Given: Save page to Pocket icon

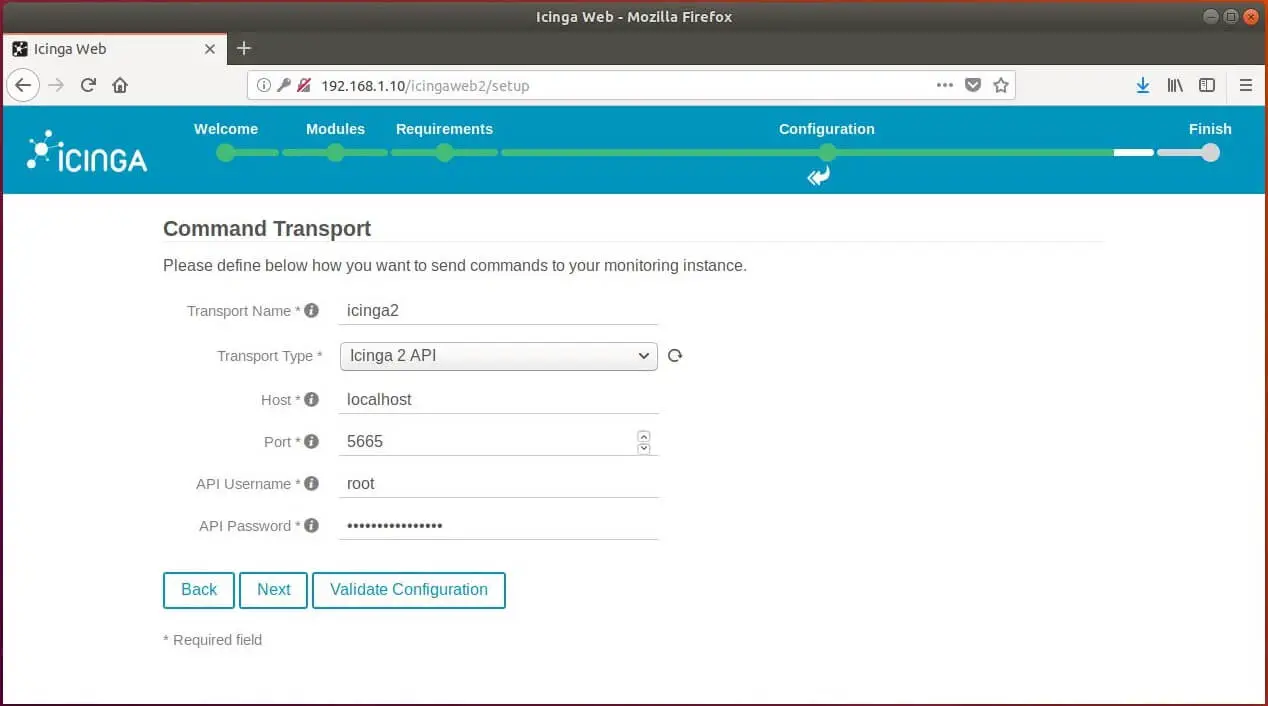Looking at the screenshot, I should pos(973,85).
